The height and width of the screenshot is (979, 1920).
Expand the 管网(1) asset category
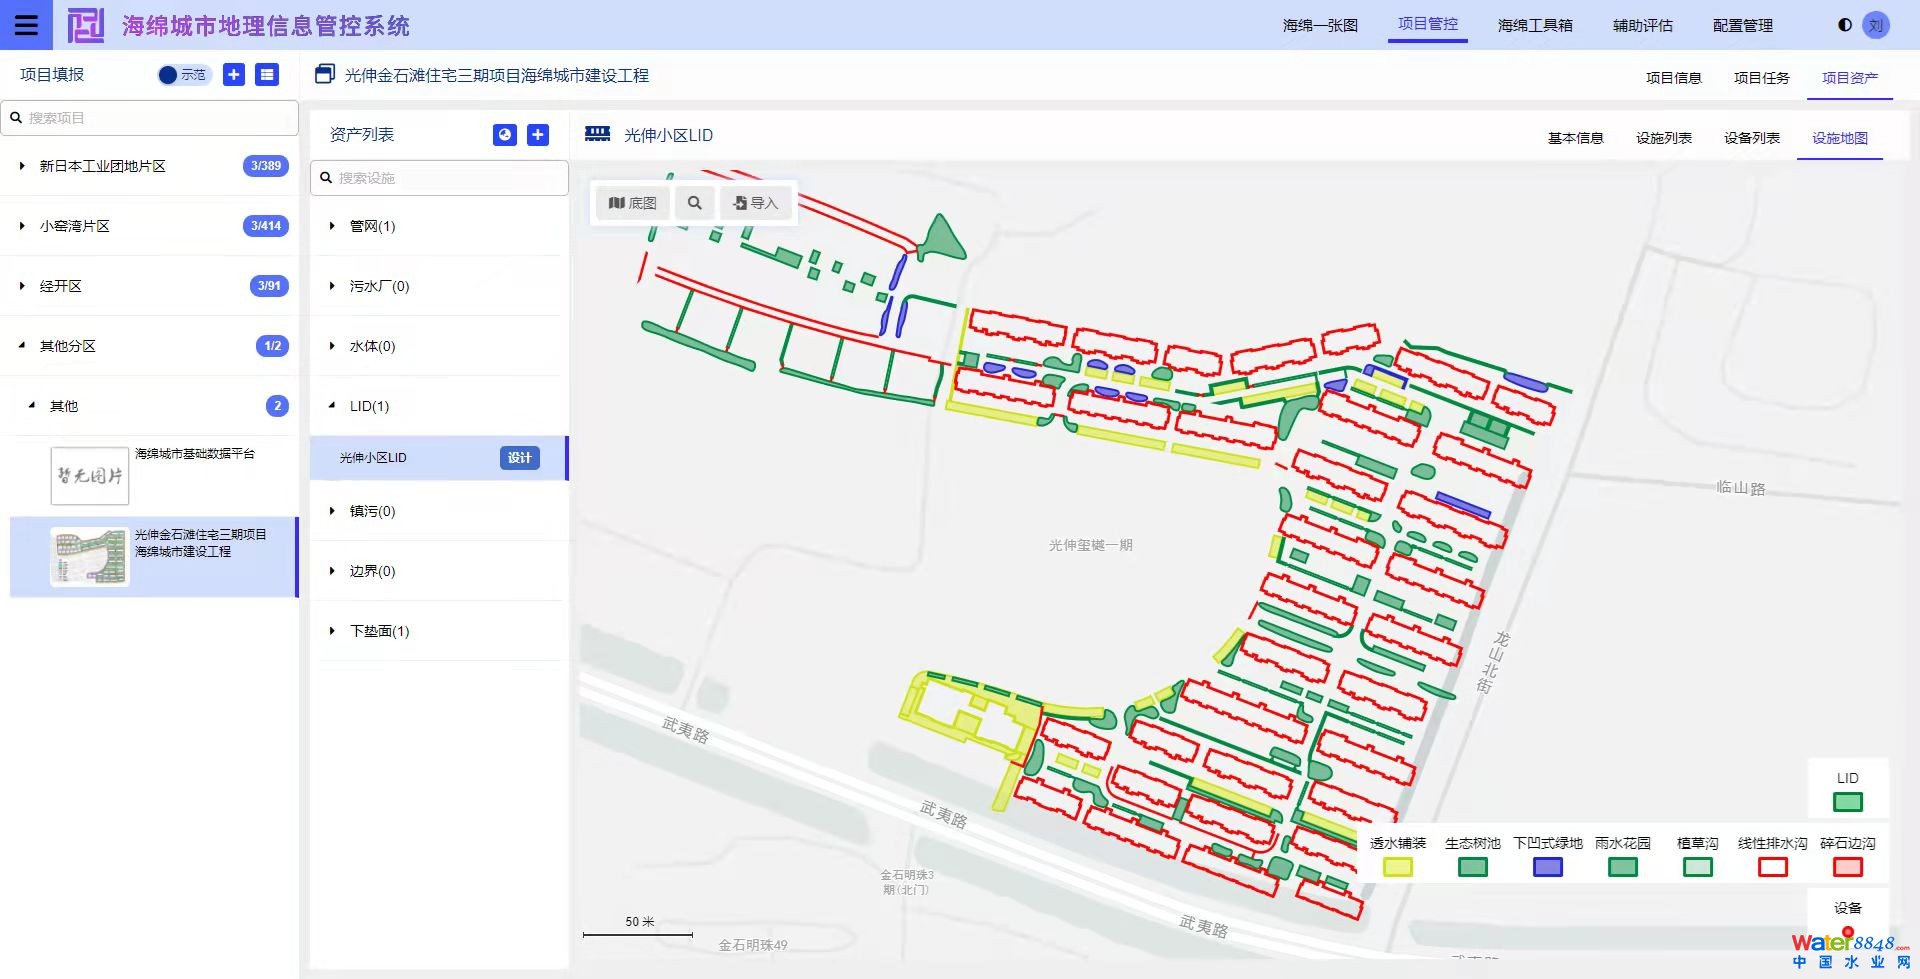(x=332, y=226)
